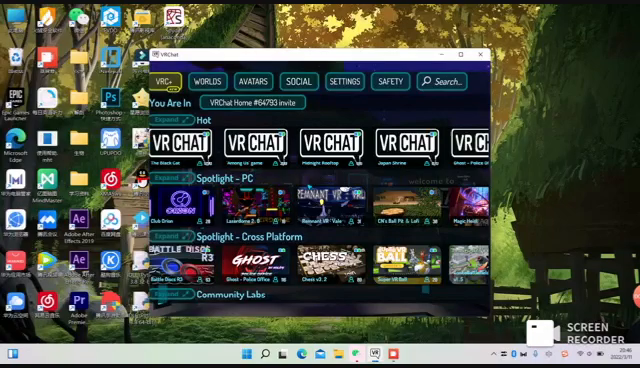Click VRChat Home #64793 invite button
The image size is (640, 368).
(253, 102)
